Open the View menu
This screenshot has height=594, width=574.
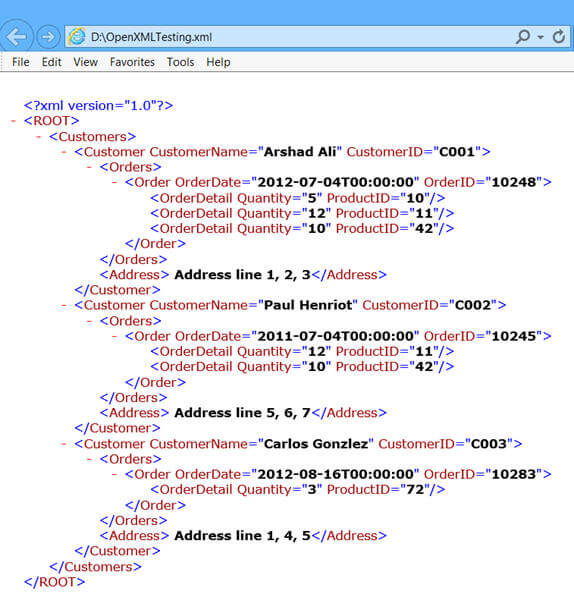click(85, 62)
